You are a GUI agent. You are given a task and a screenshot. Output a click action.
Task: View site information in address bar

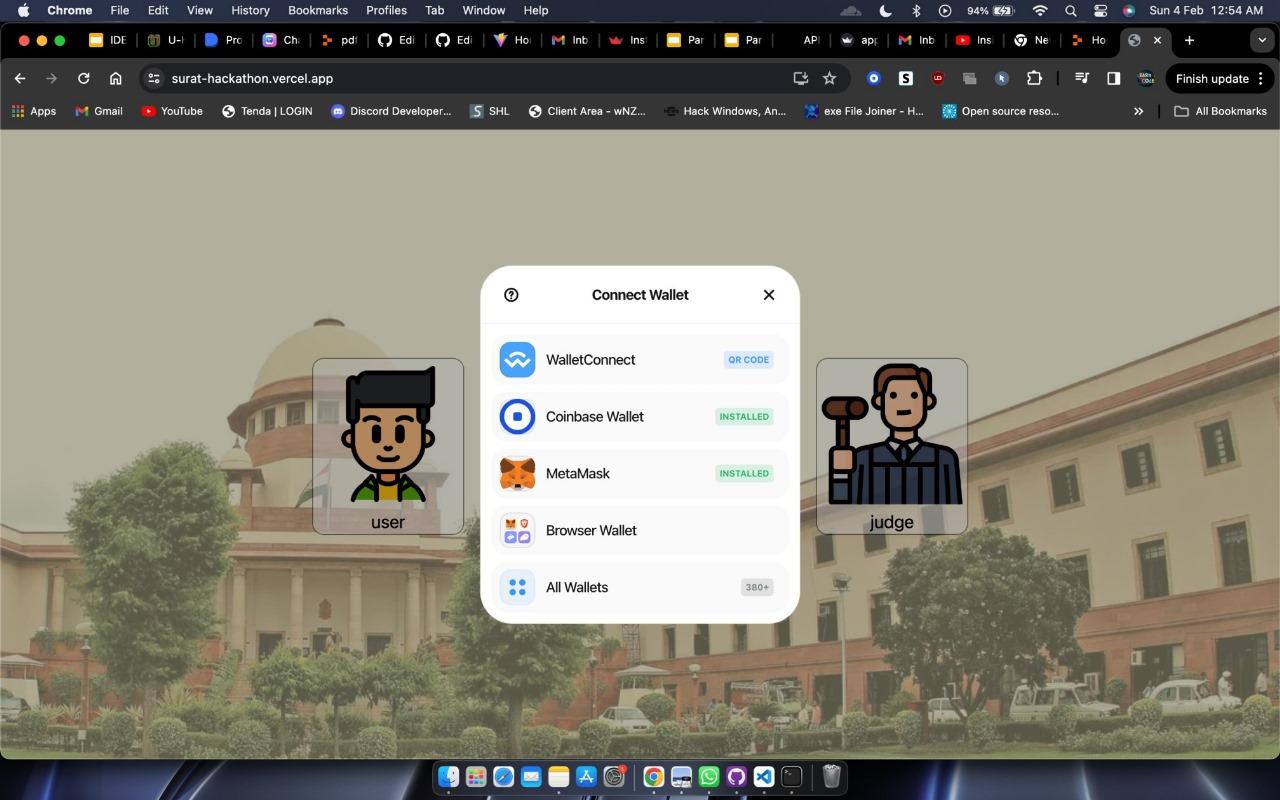click(x=153, y=78)
